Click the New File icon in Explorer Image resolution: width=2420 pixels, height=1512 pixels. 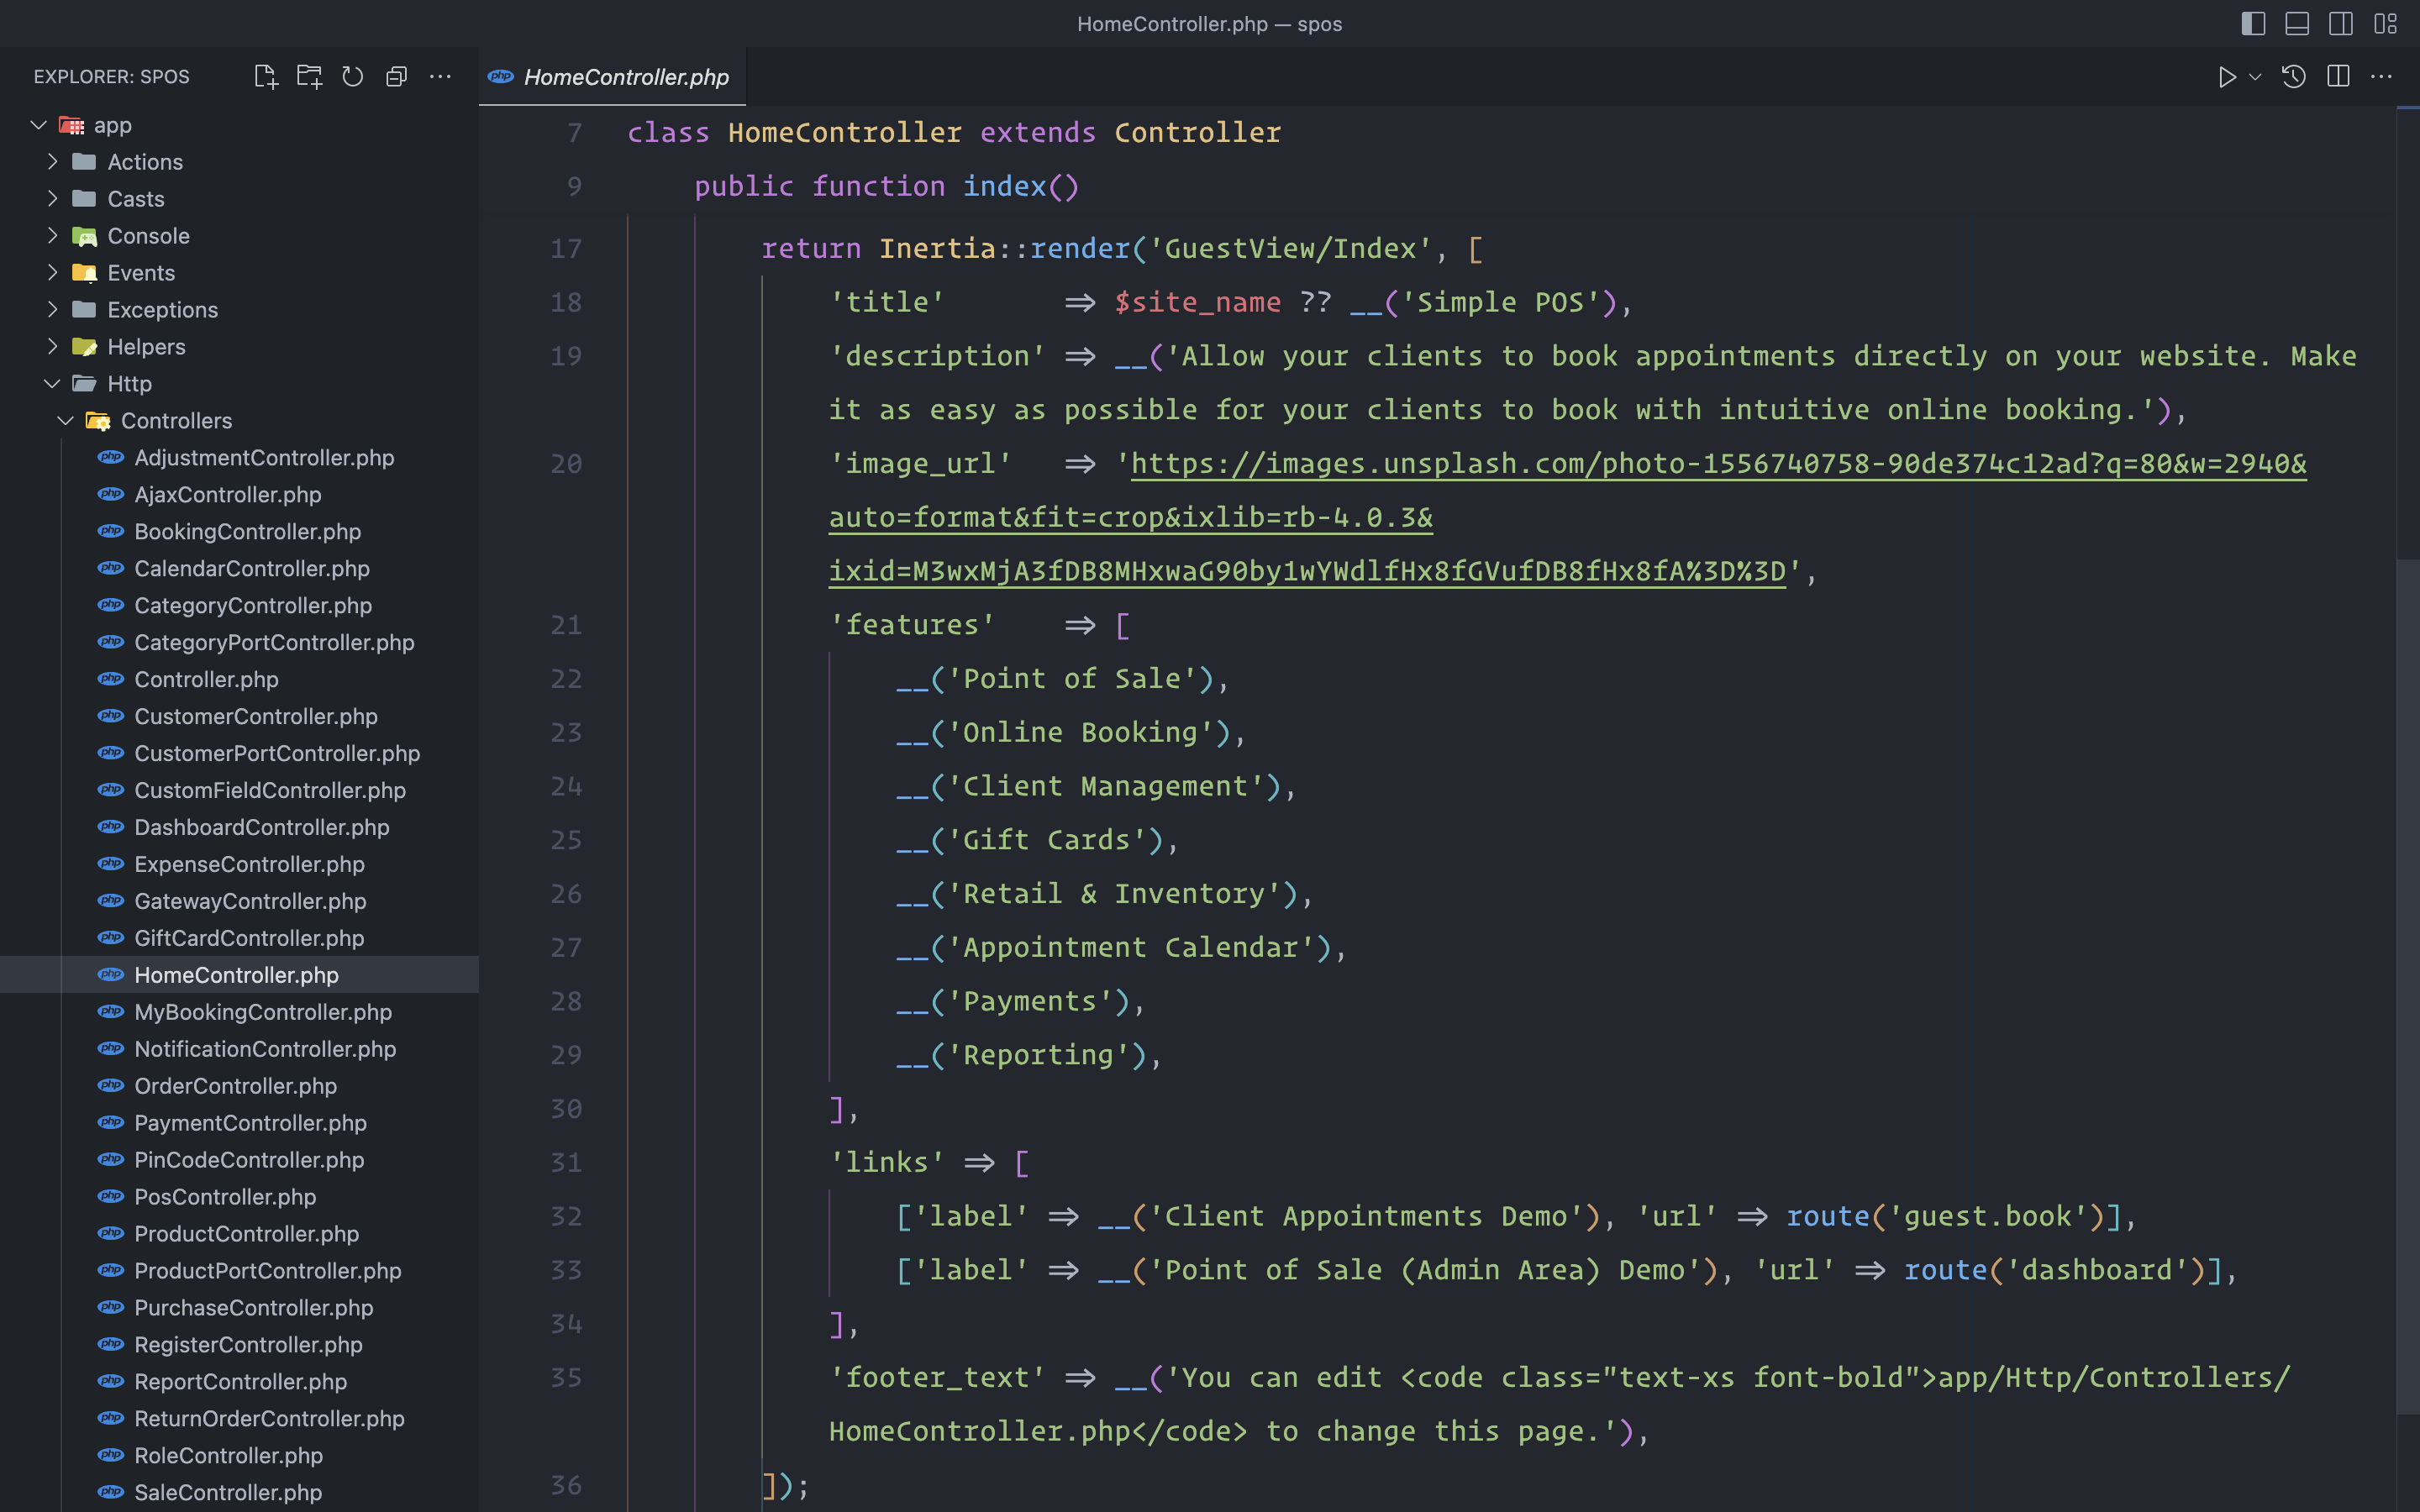pyautogui.click(x=265, y=77)
